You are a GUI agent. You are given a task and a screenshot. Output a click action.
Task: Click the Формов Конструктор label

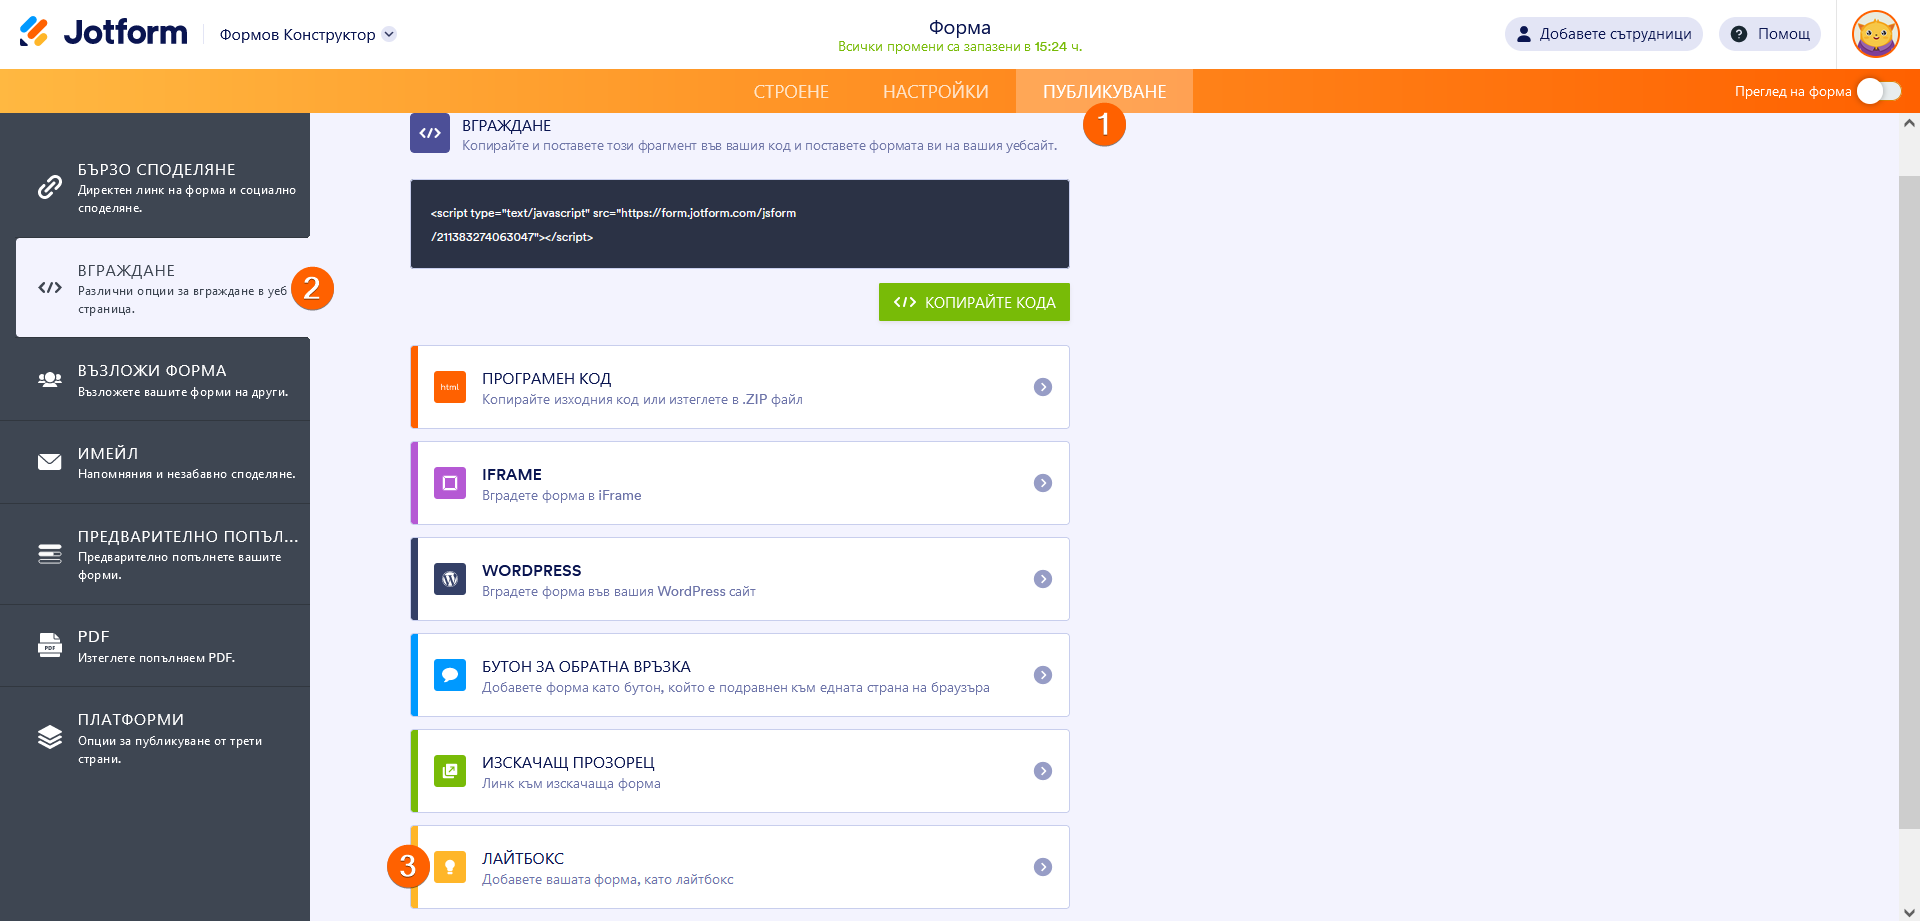tap(298, 34)
